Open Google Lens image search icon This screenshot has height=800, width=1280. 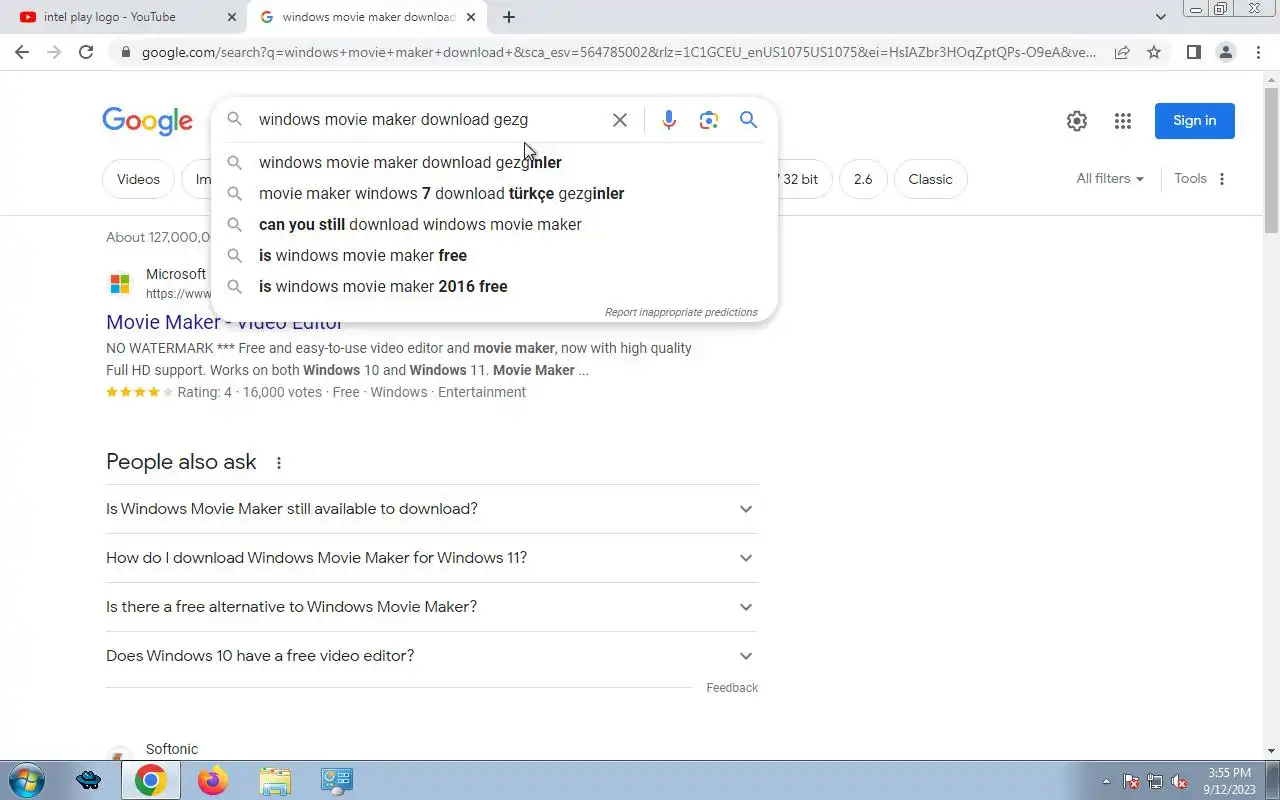pos(709,120)
